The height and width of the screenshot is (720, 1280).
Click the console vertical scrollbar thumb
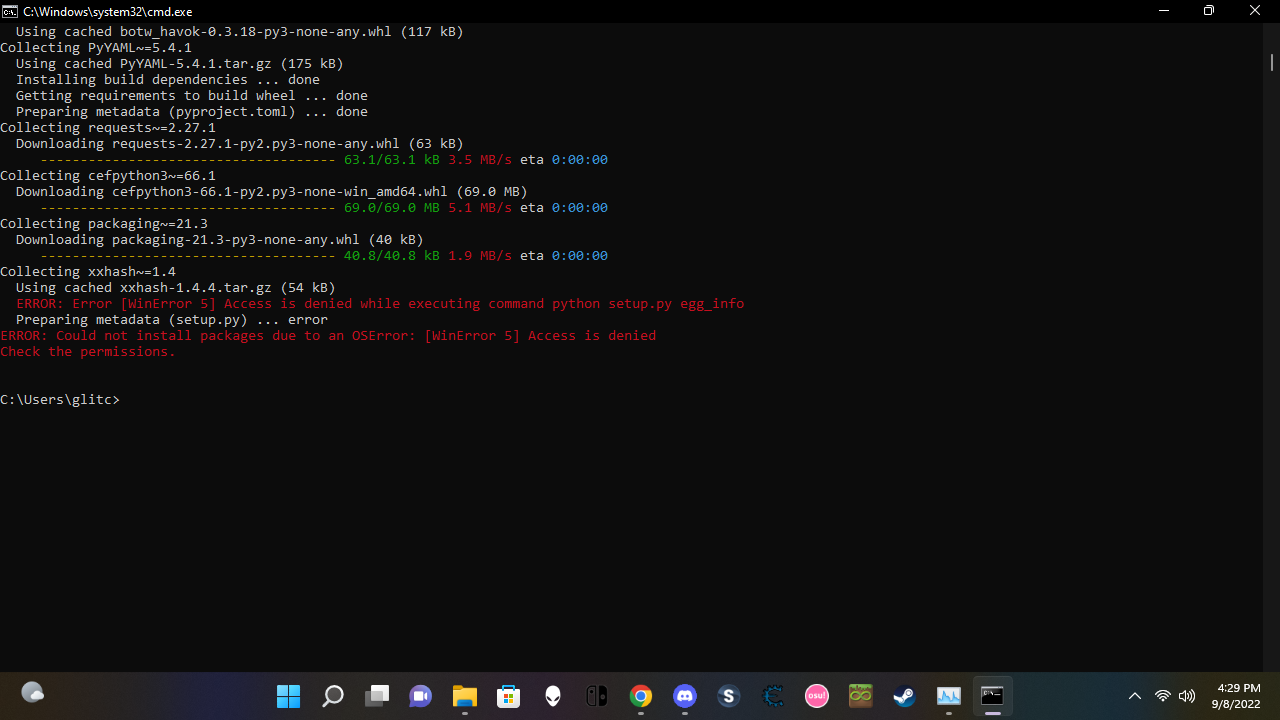[x=1271, y=62]
